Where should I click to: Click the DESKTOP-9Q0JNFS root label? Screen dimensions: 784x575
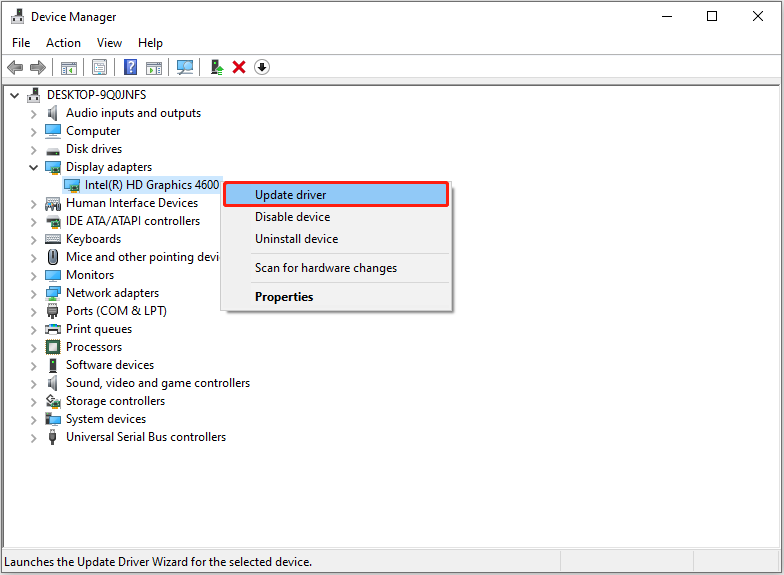[x=96, y=95]
